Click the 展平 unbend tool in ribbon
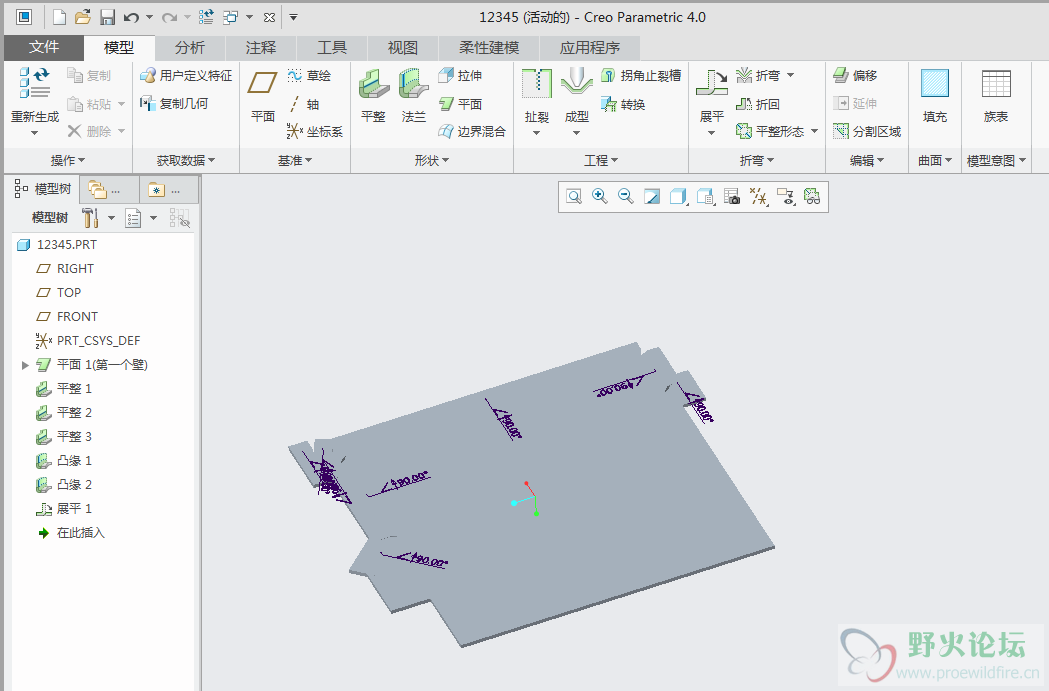The image size is (1049, 691). click(712, 96)
